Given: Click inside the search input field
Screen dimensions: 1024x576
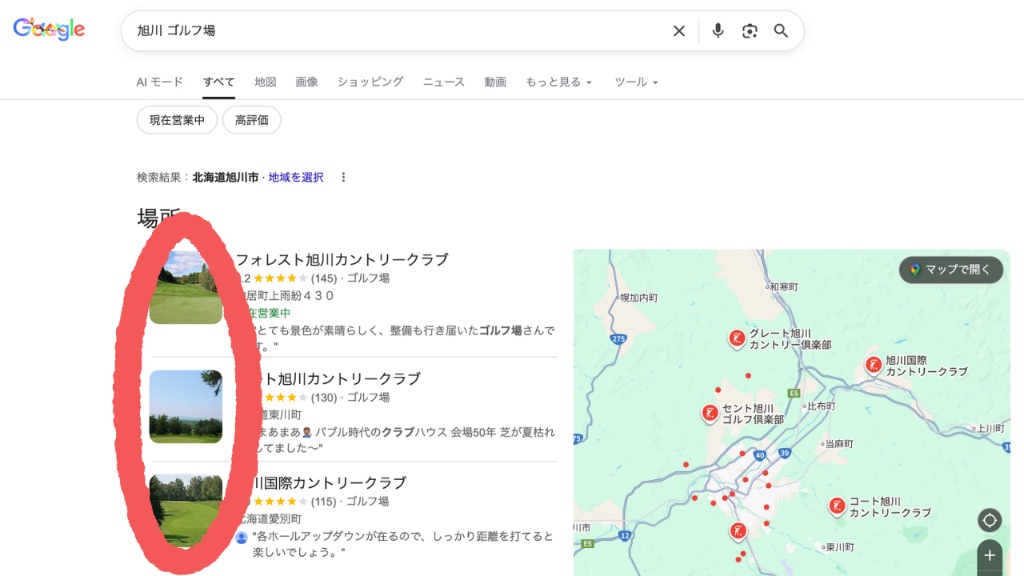Looking at the screenshot, I should (x=400, y=31).
